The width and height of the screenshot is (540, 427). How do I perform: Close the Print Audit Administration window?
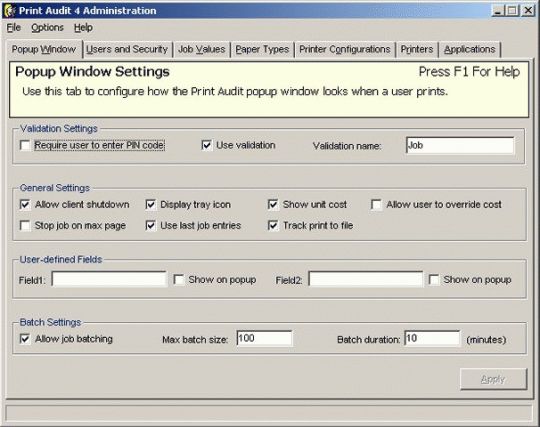pyautogui.click(x=528, y=11)
